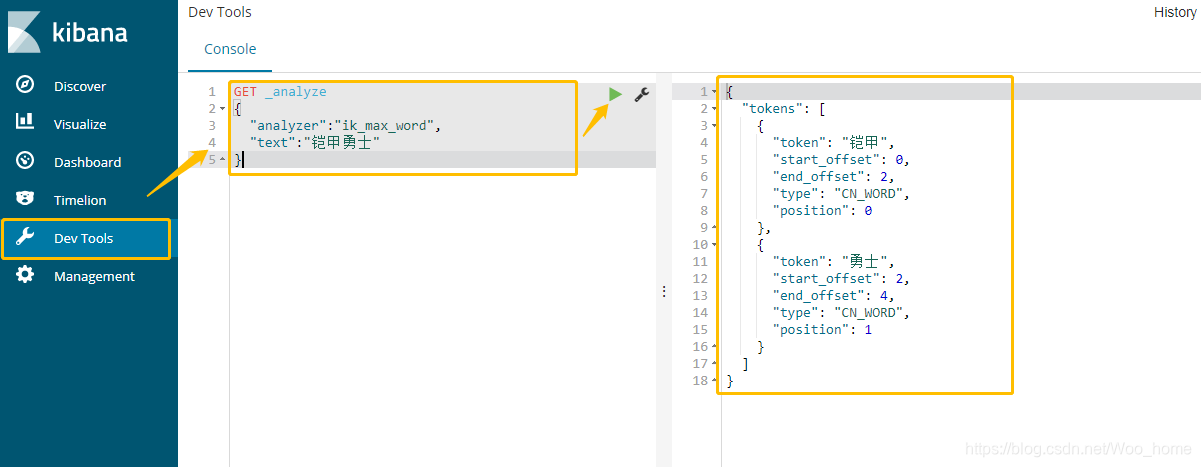
Task: Toggle fold arrow at response line 17
Action: (714, 364)
